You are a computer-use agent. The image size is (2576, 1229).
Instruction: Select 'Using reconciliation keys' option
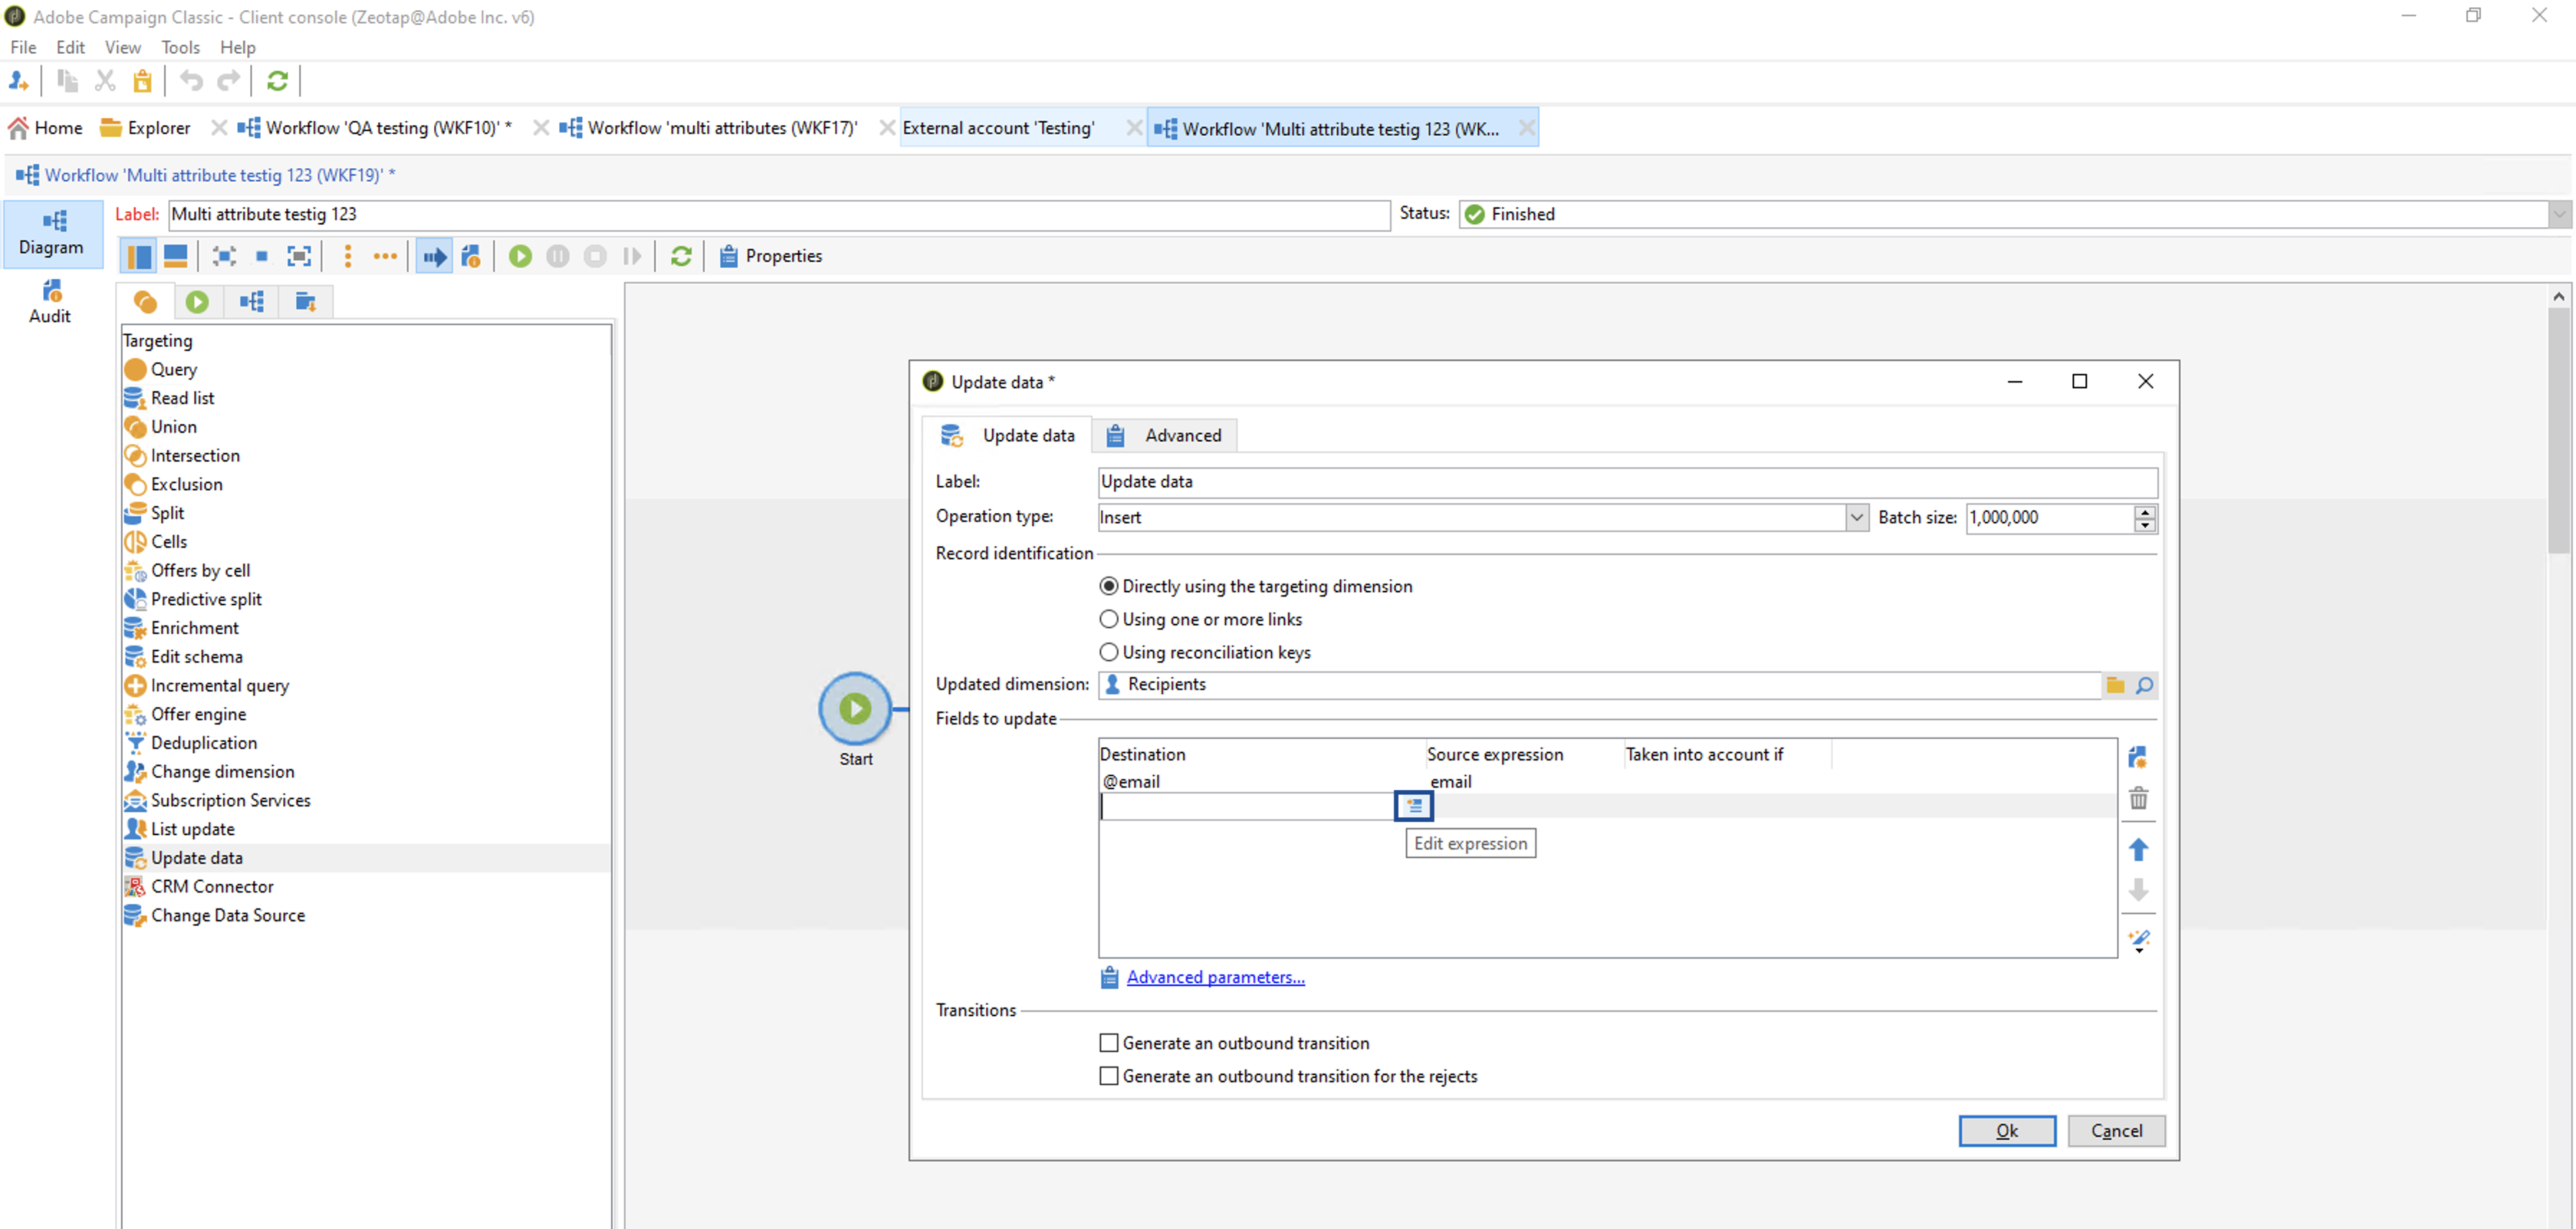(1109, 652)
